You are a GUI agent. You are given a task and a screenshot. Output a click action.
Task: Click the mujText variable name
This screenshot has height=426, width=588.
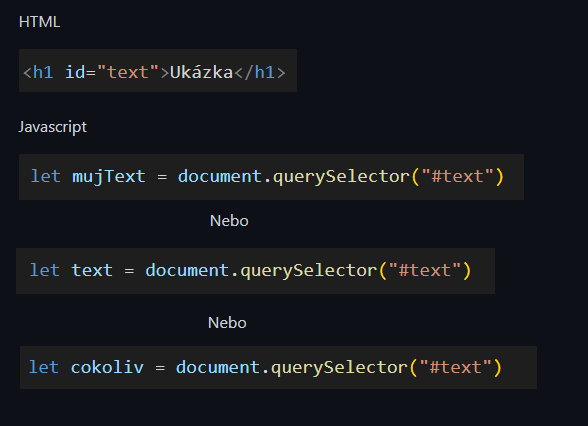[109, 176]
